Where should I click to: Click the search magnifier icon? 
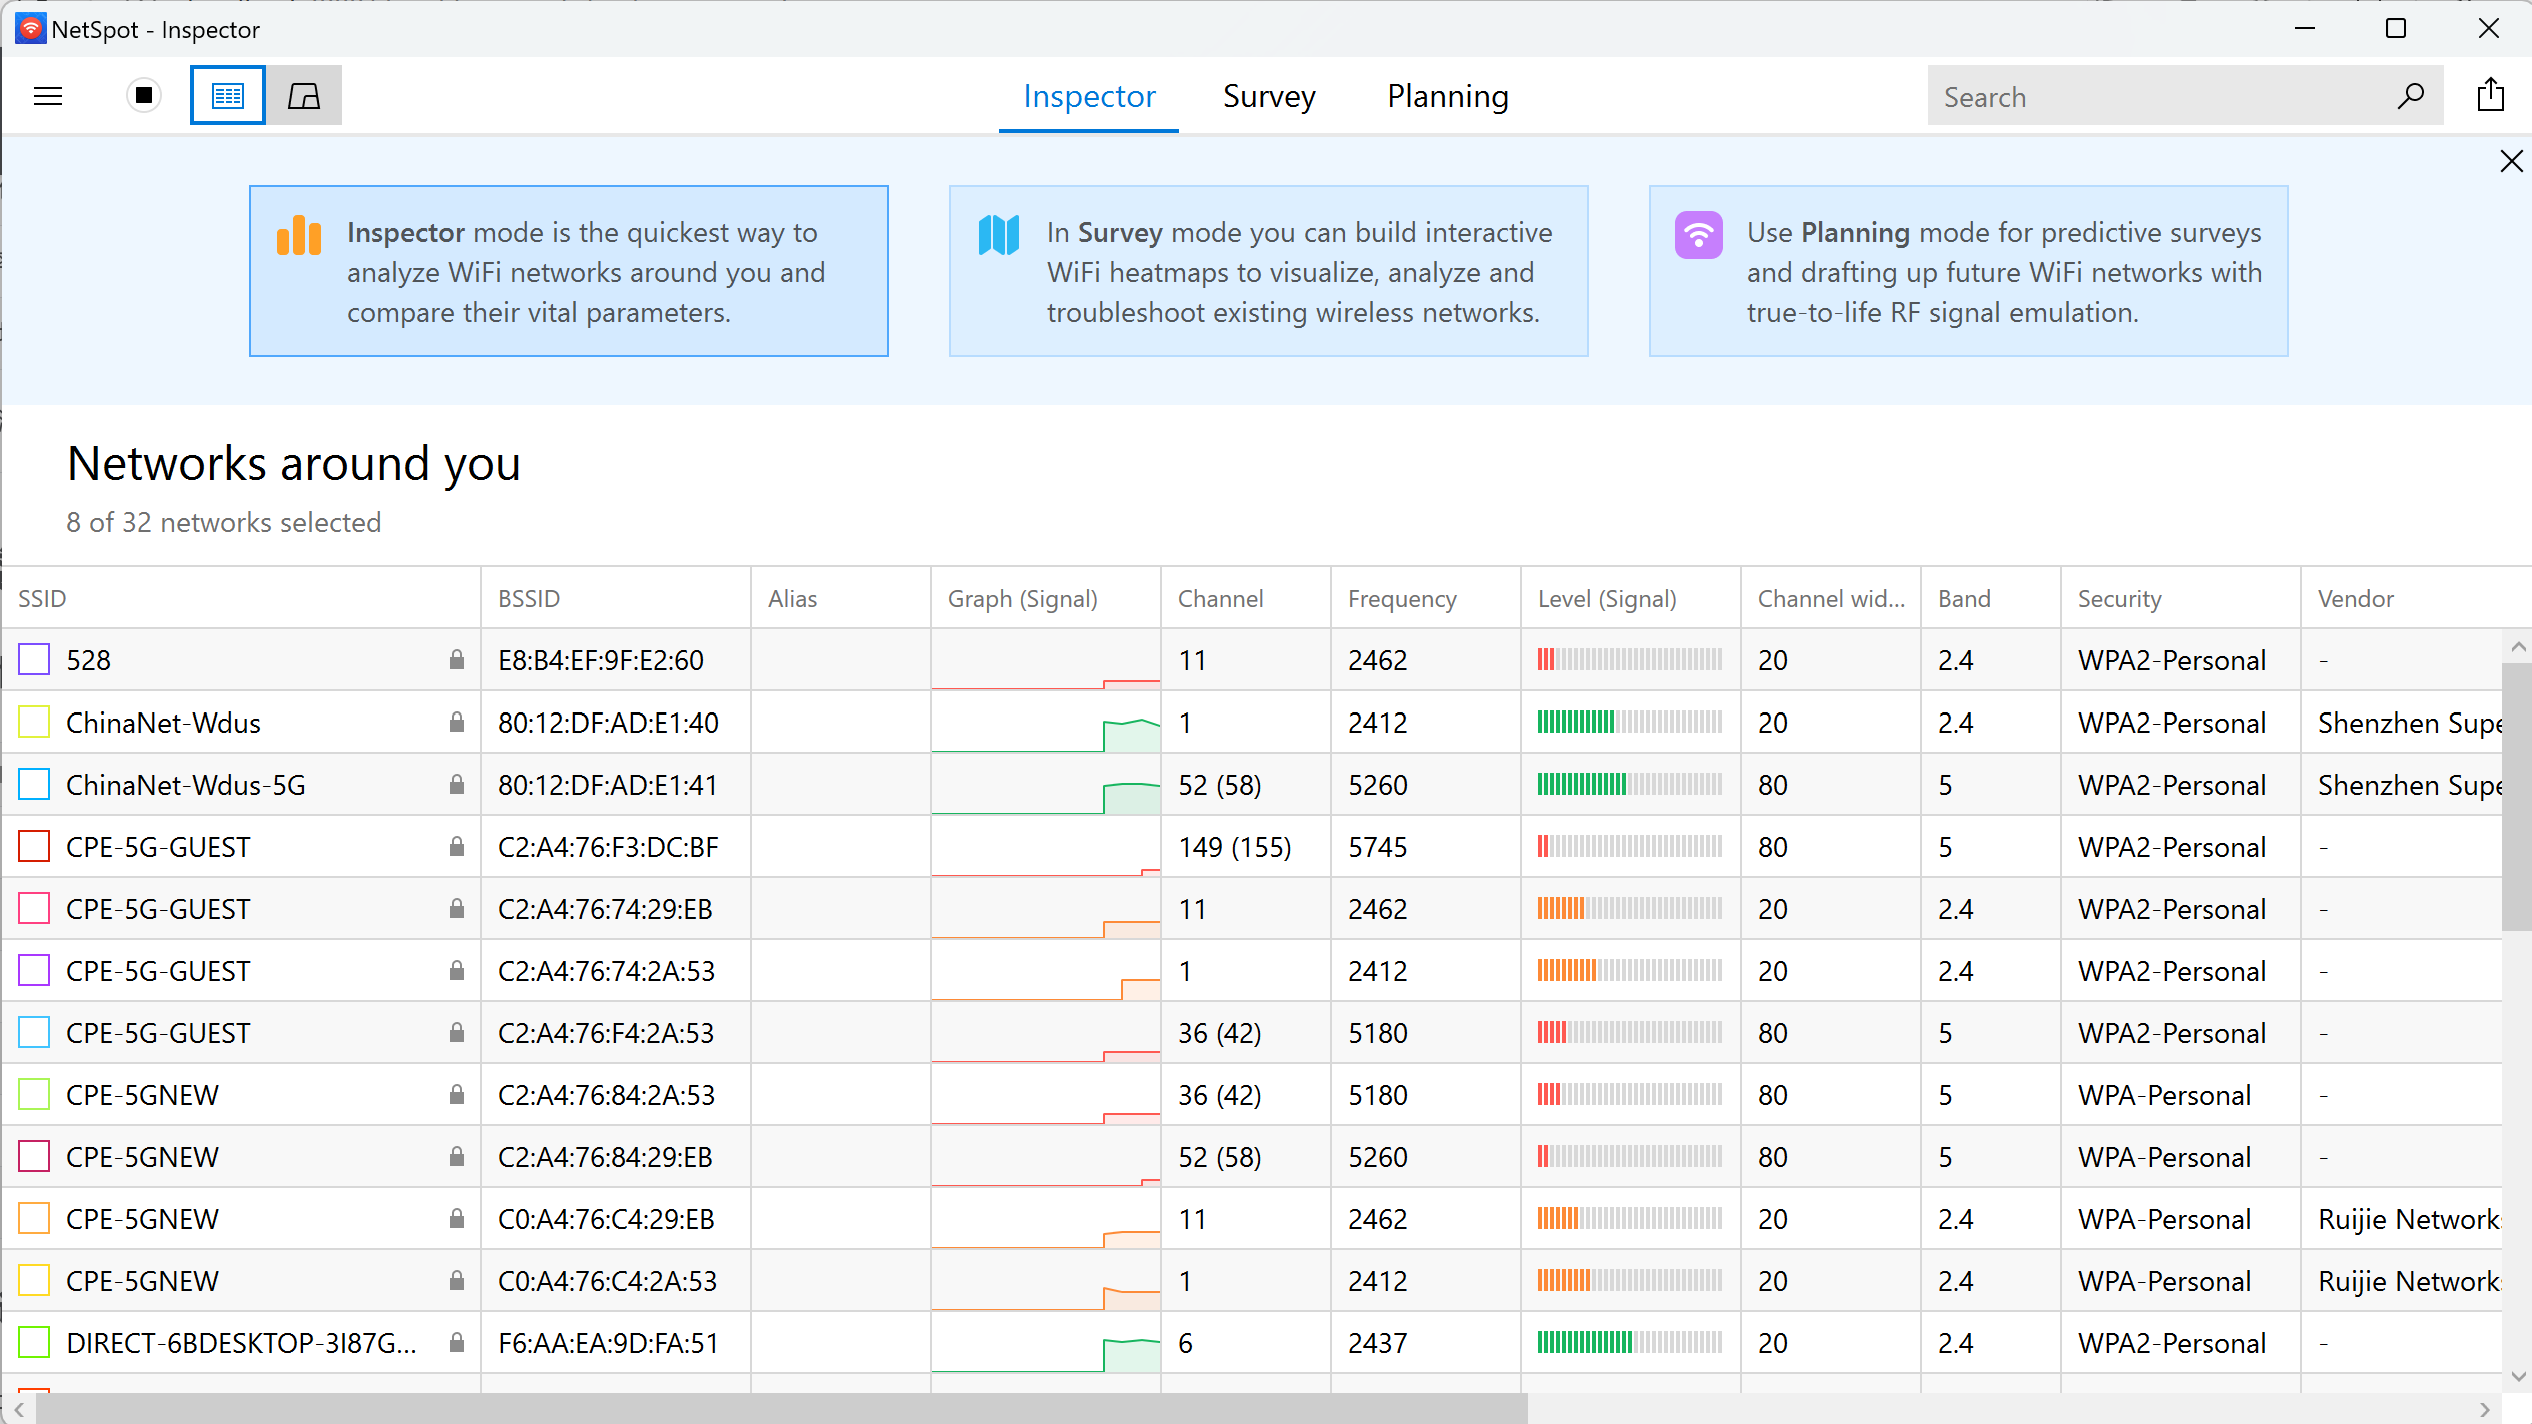[2410, 96]
